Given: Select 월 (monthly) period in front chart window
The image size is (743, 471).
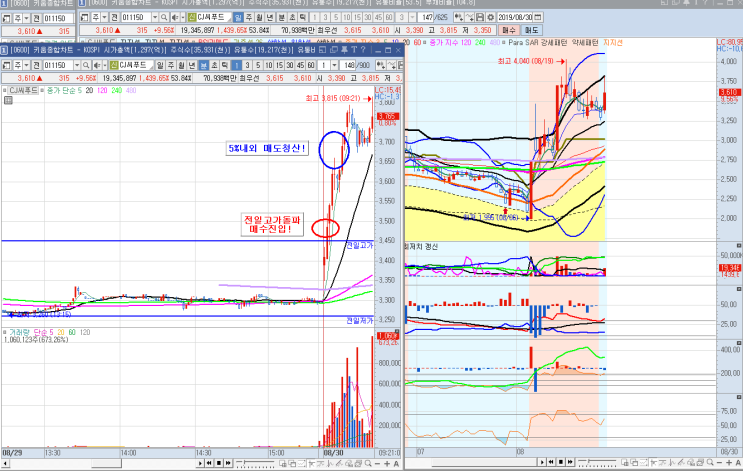Looking at the screenshot, I should (x=181, y=65).
